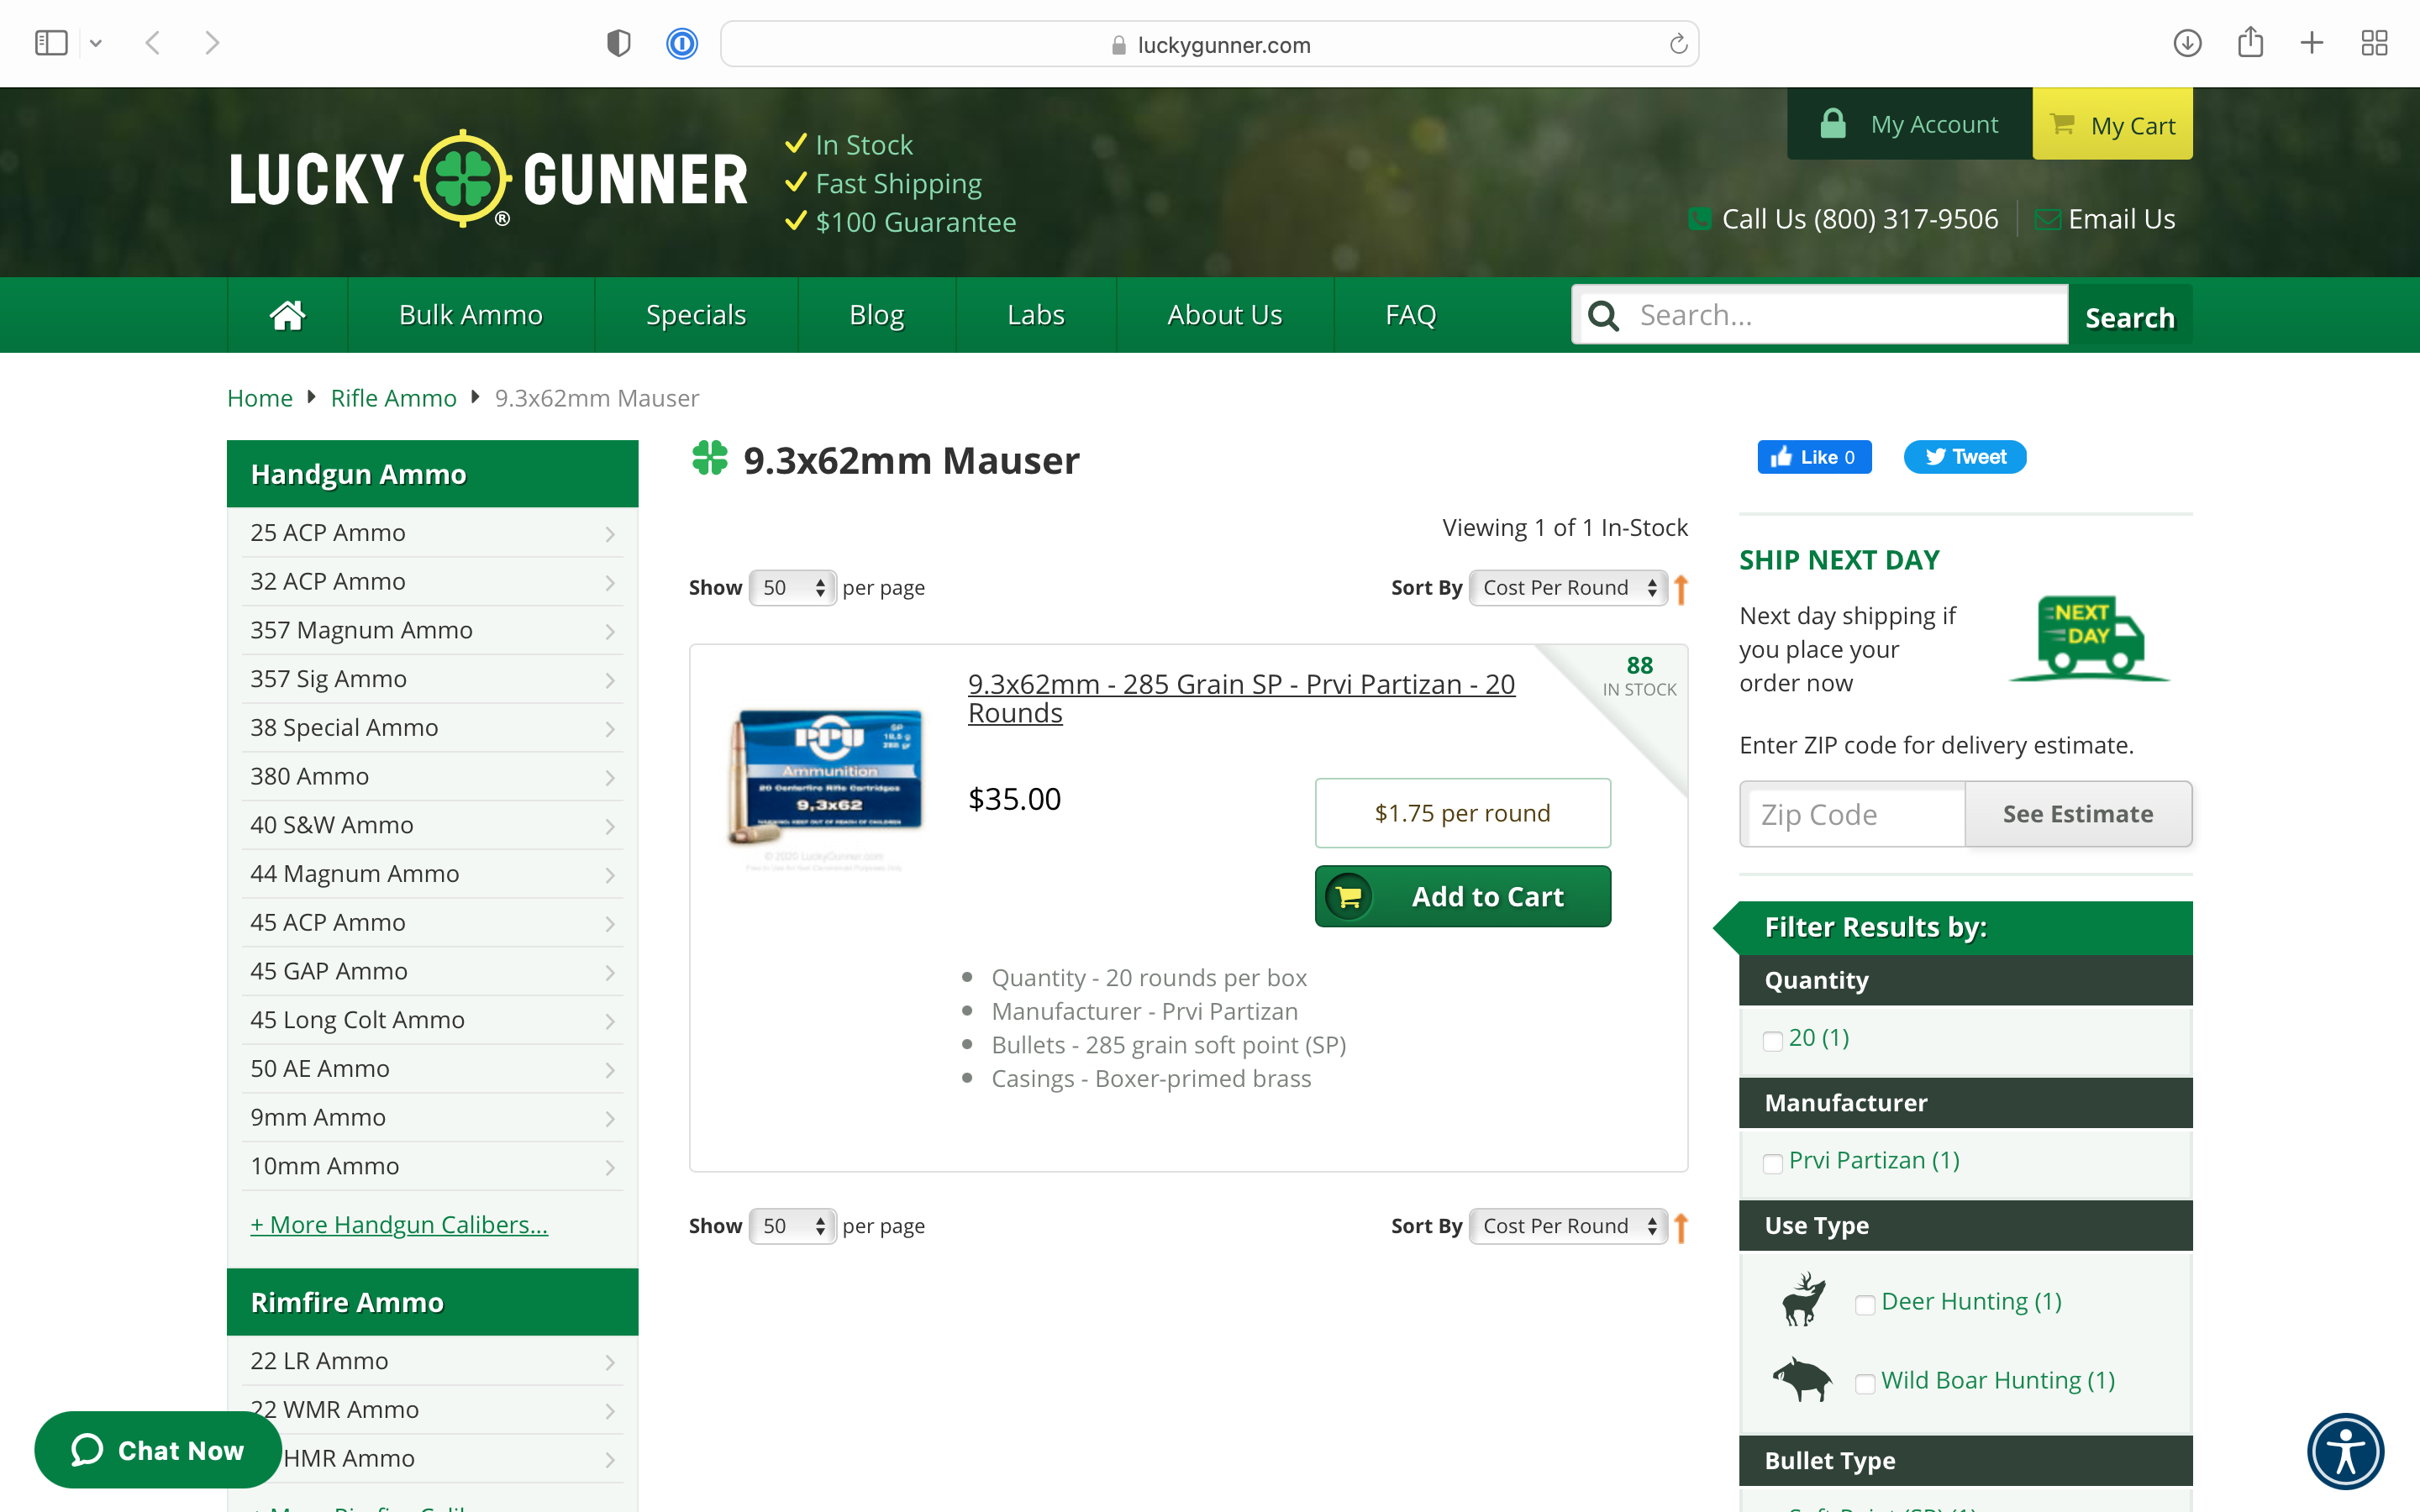The width and height of the screenshot is (2420, 1512).
Task: Open the Blog page
Action: [x=876, y=315]
